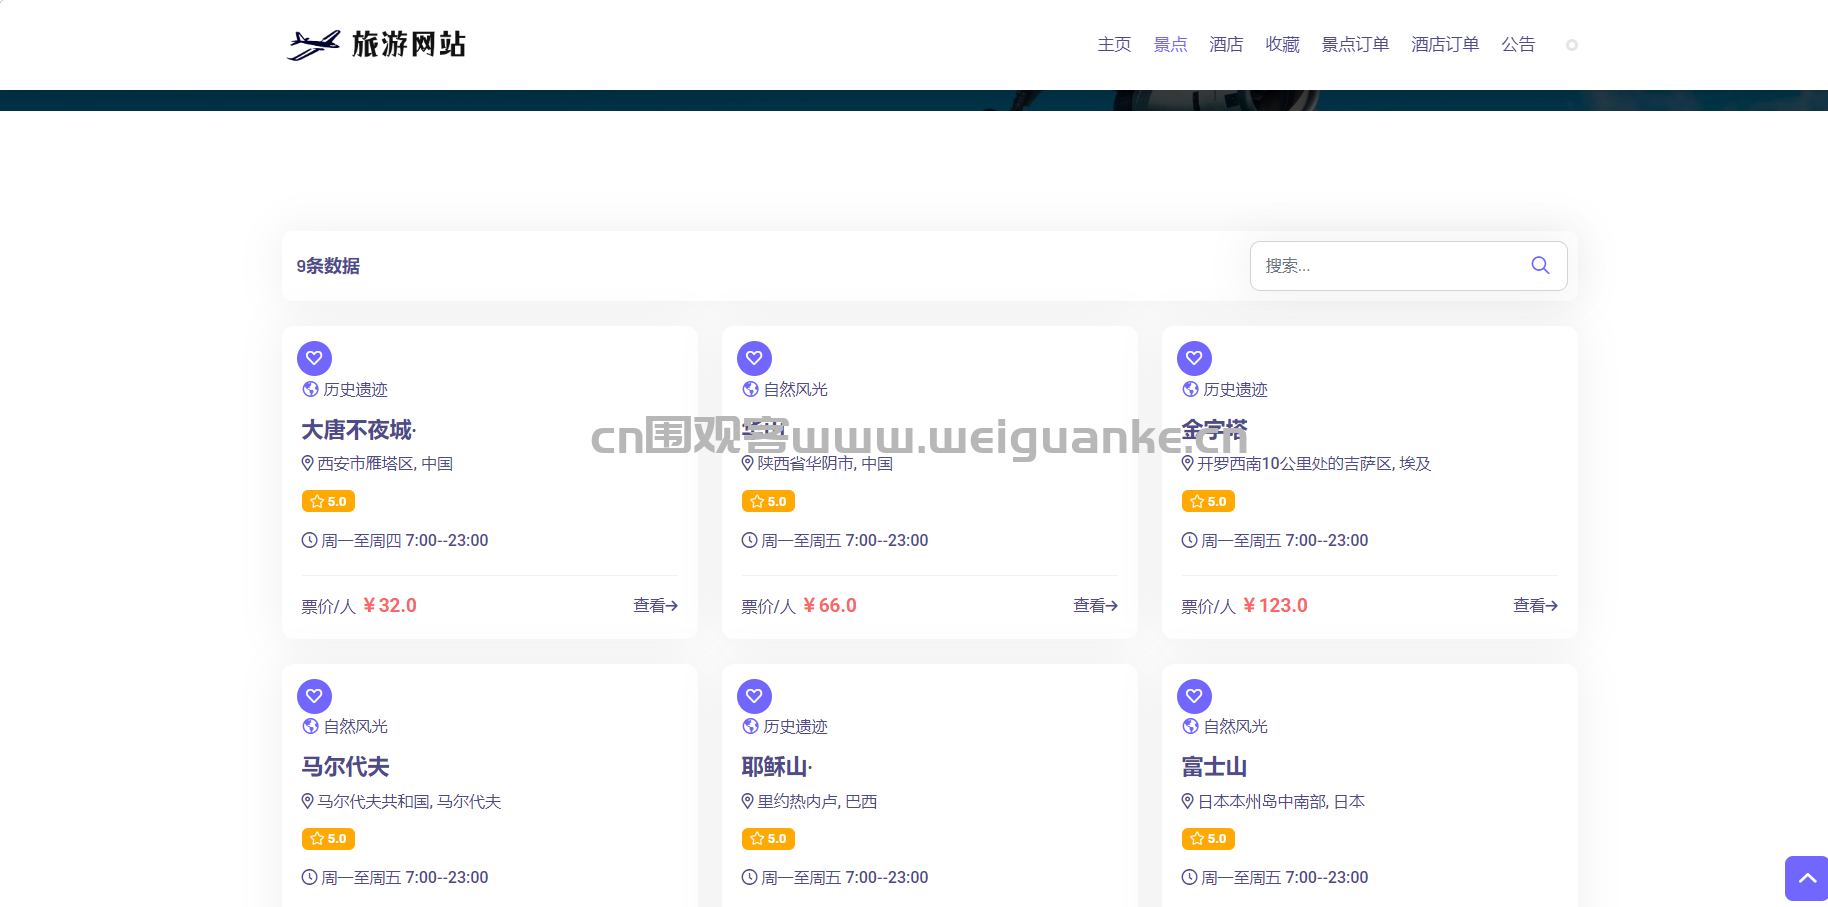Open the 主页 navigation item
The height and width of the screenshot is (907, 1828).
pyautogui.click(x=1114, y=45)
